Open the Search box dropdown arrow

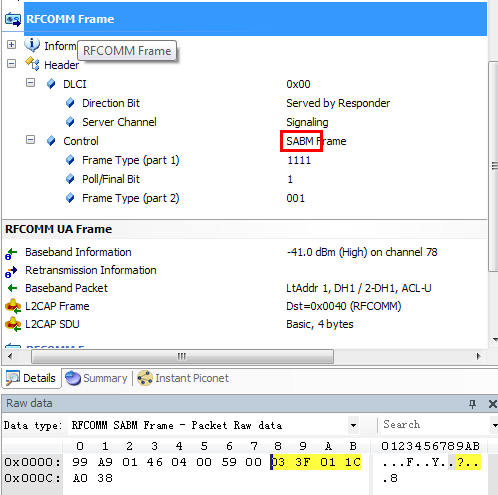(x=494, y=425)
